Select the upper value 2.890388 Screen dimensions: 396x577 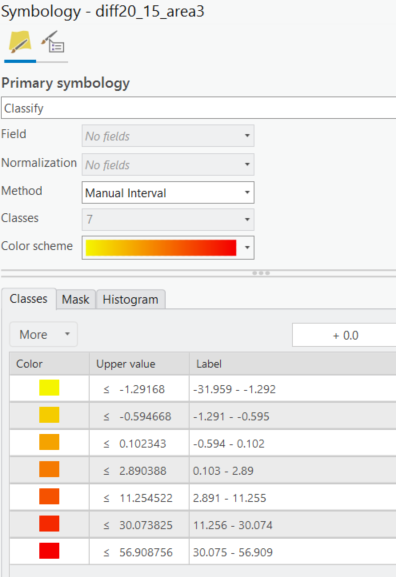pyautogui.click(x=143, y=471)
